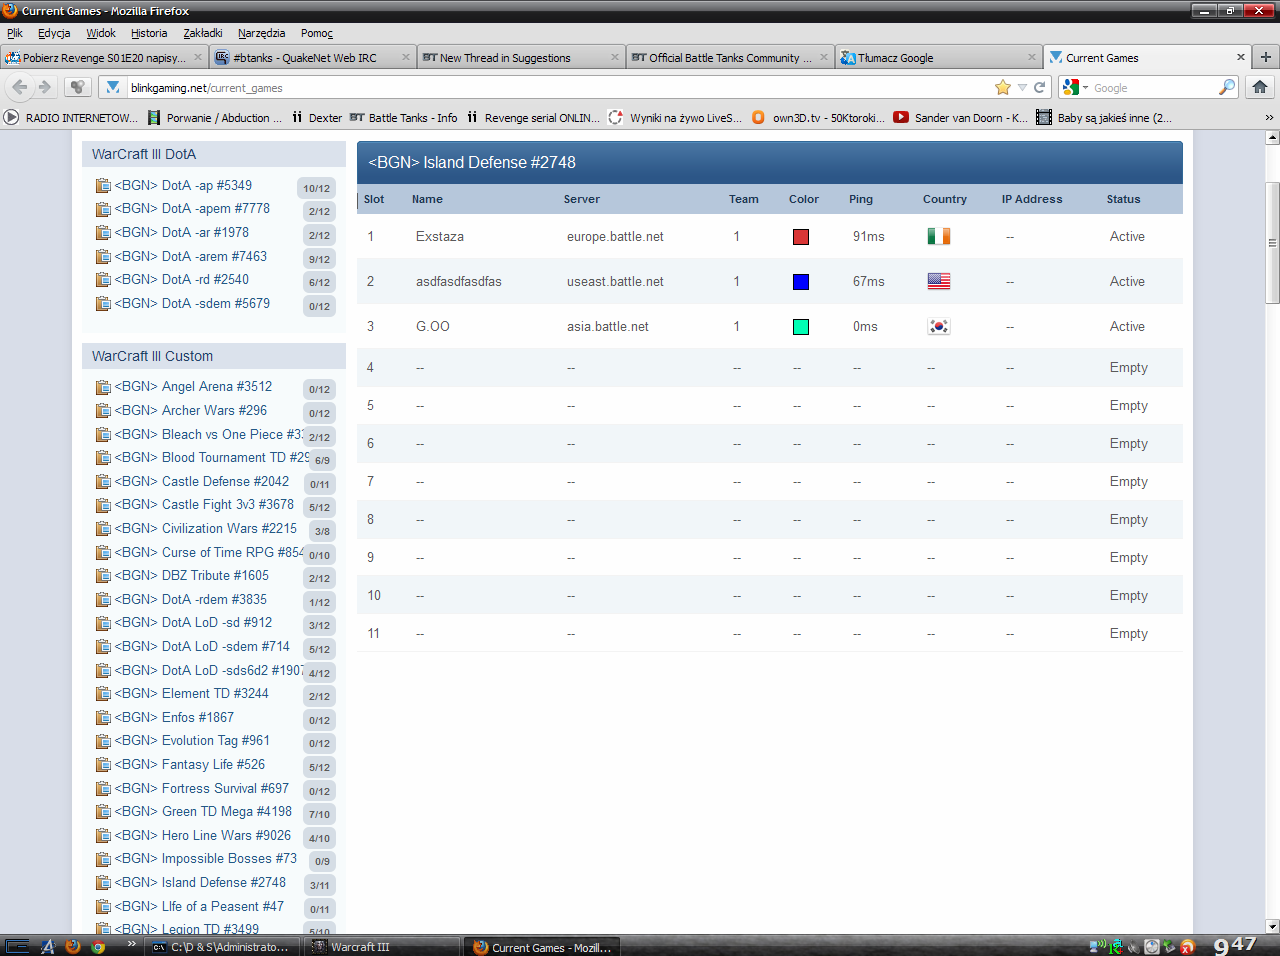This screenshot has height=956, width=1280.
Task: Click the Firefox back arrow button
Action: coord(19,87)
